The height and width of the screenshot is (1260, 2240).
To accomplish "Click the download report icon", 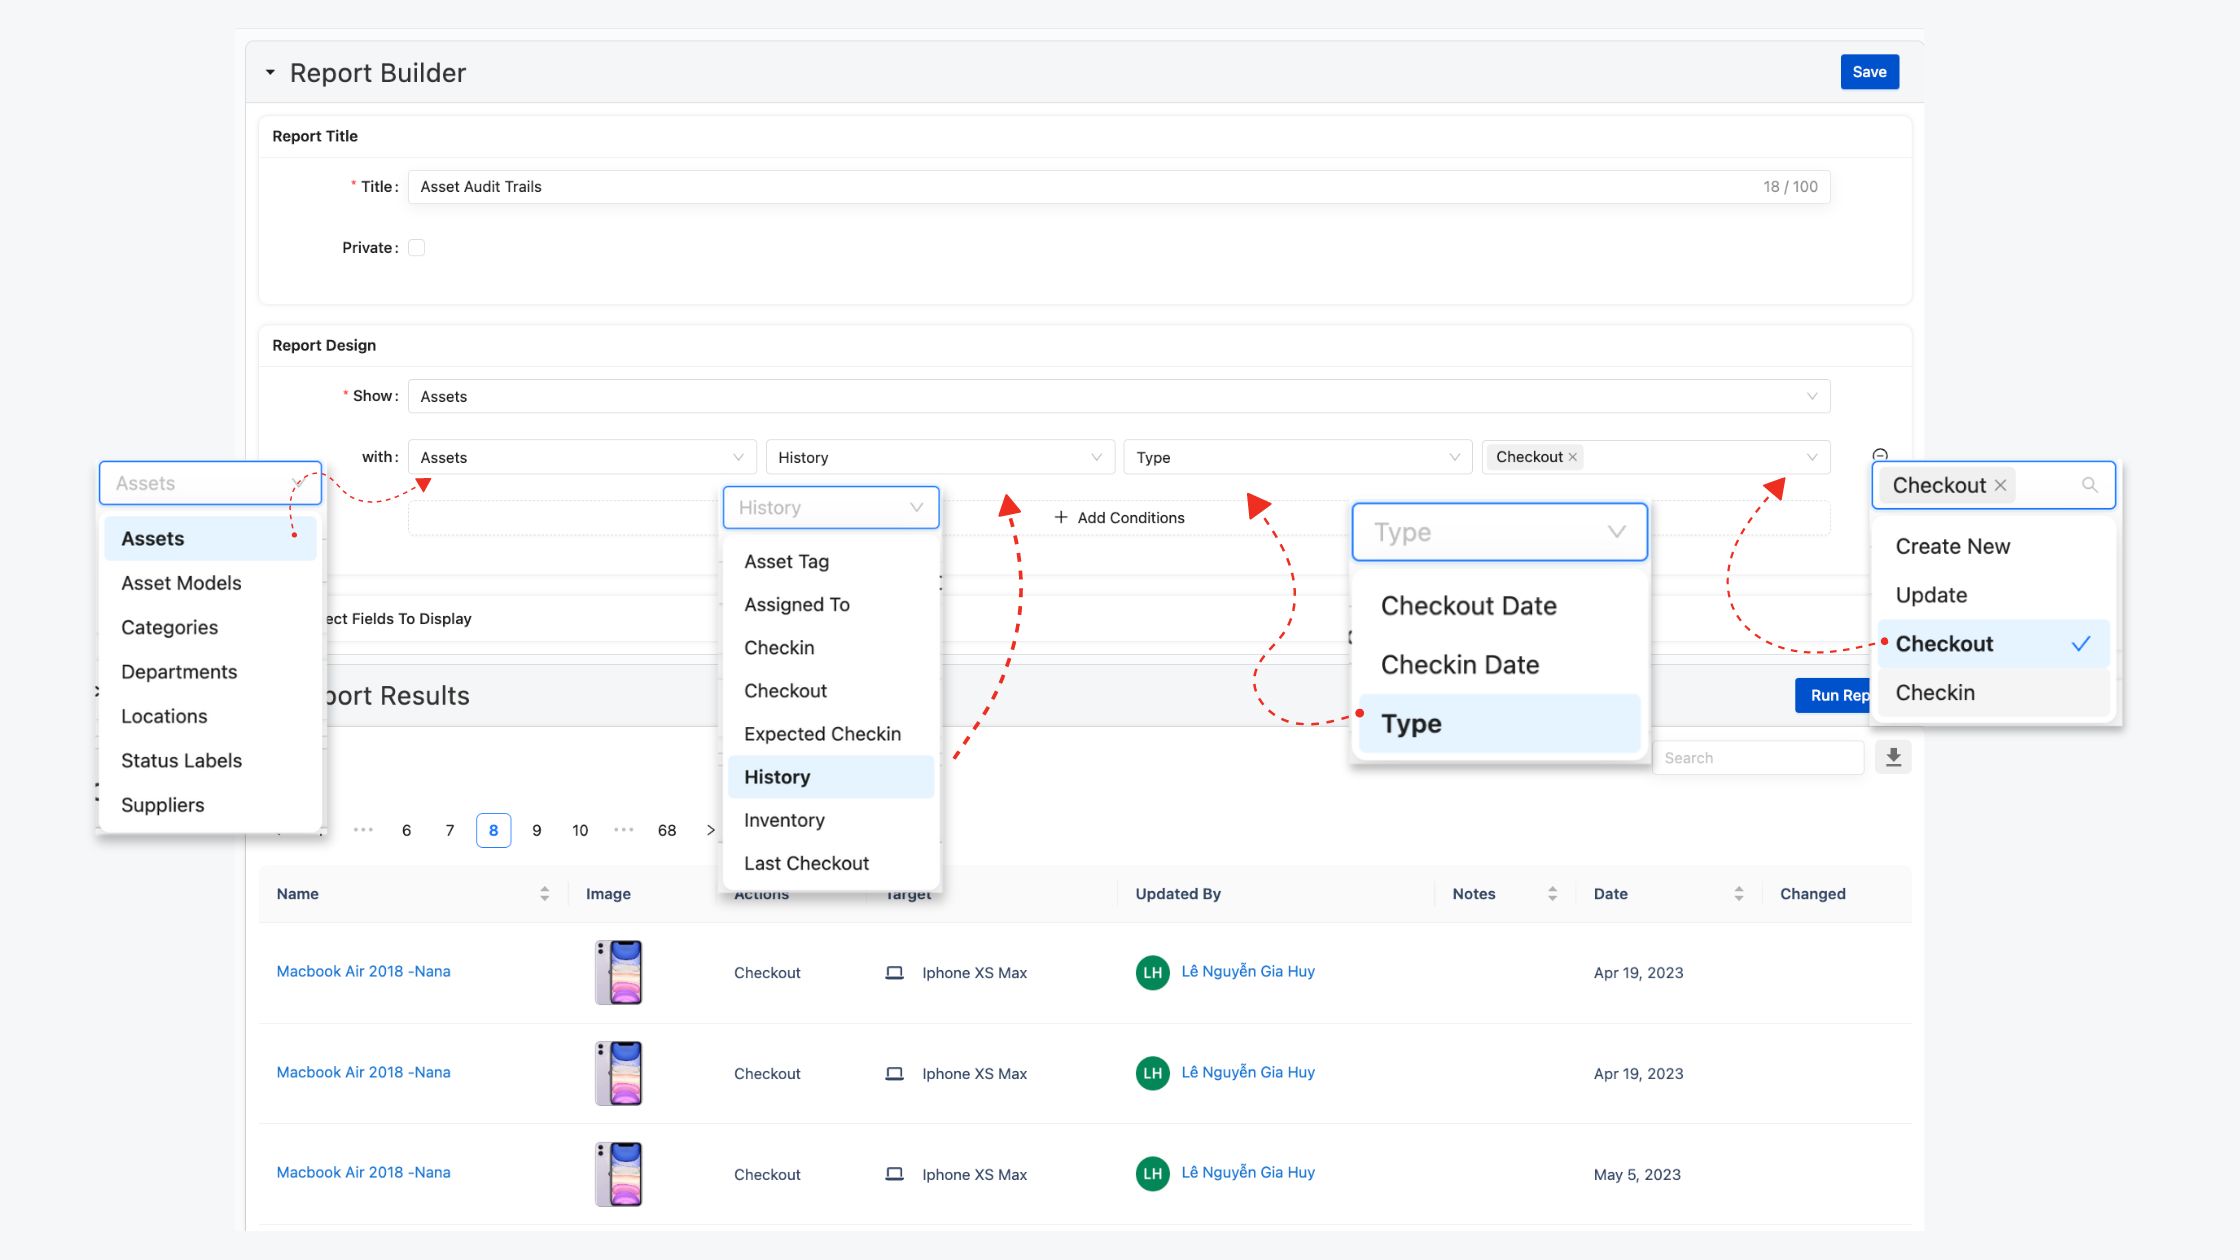I will [x=1893, y=758].
